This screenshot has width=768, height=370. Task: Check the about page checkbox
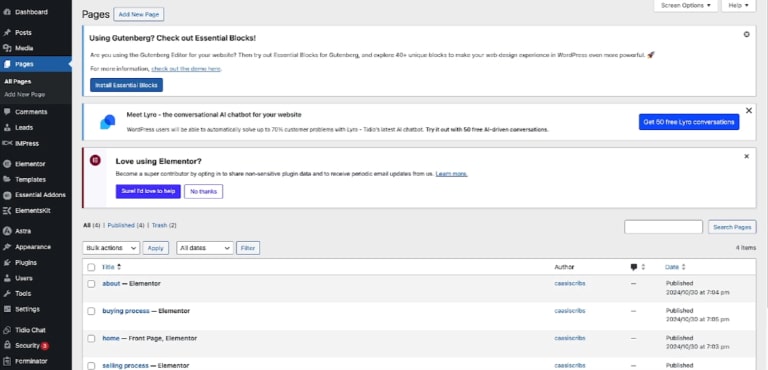click(x=91, y=284)
